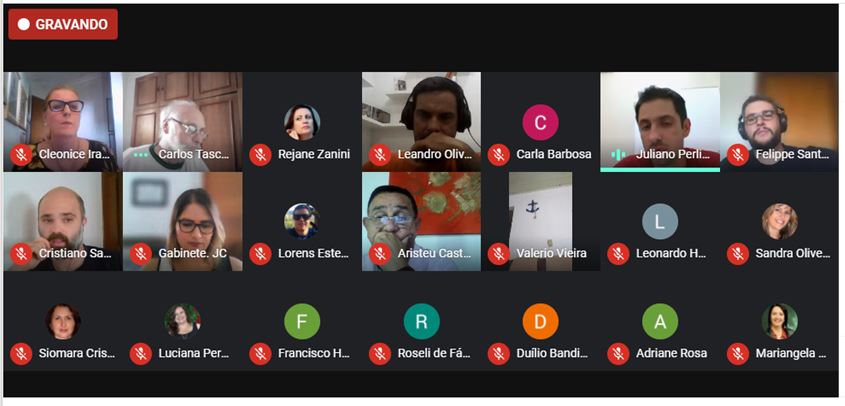Click muted microphone icon for Rejane Zanini
The height and width of the screenshot is (406, 845).
pos(260,155)
